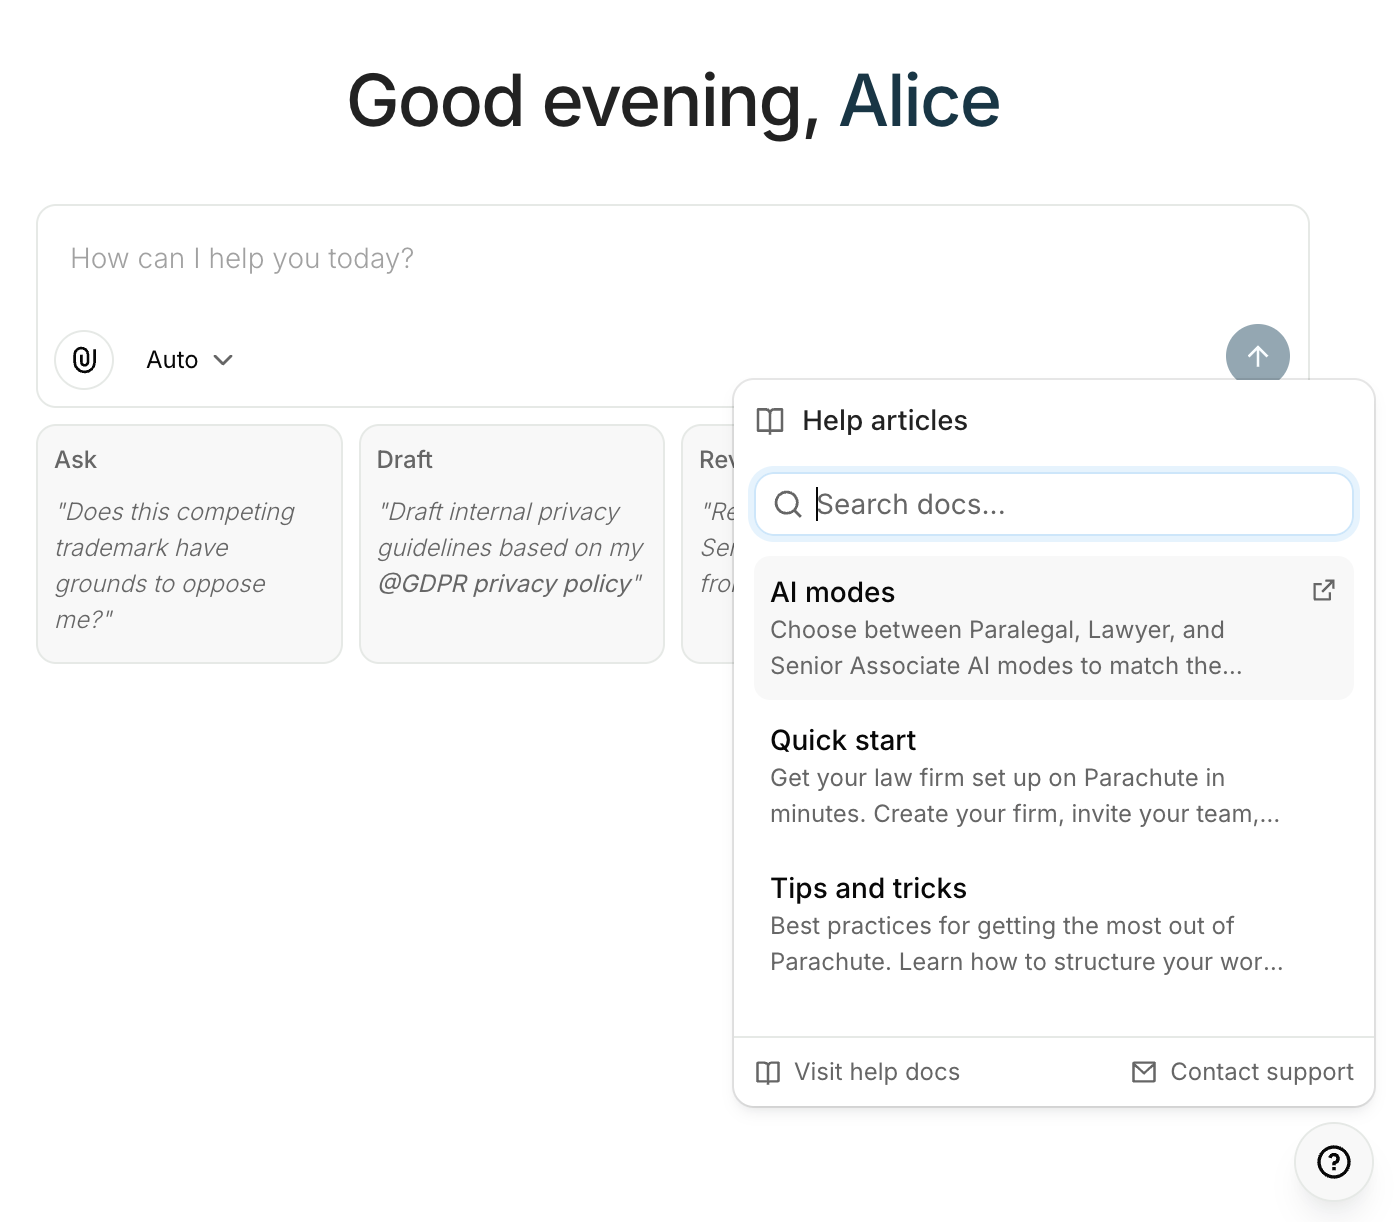Close help panel via question mark button
The width and height of the screenshot is (1398, 1222).
1333,1162
